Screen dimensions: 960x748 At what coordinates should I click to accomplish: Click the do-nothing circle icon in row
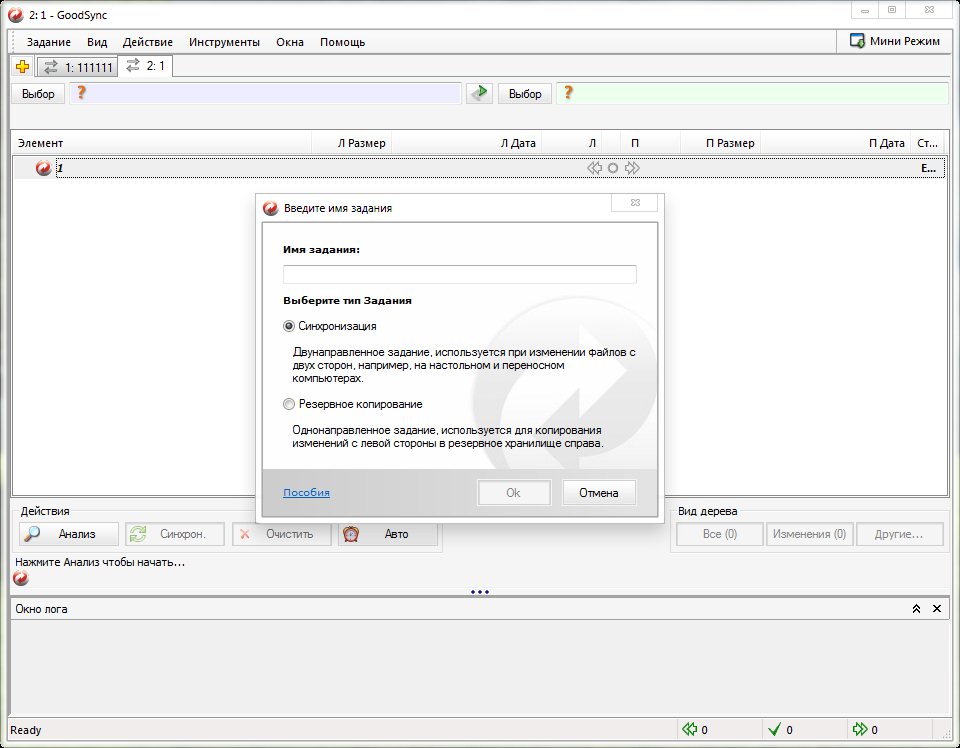pos(613,169)
